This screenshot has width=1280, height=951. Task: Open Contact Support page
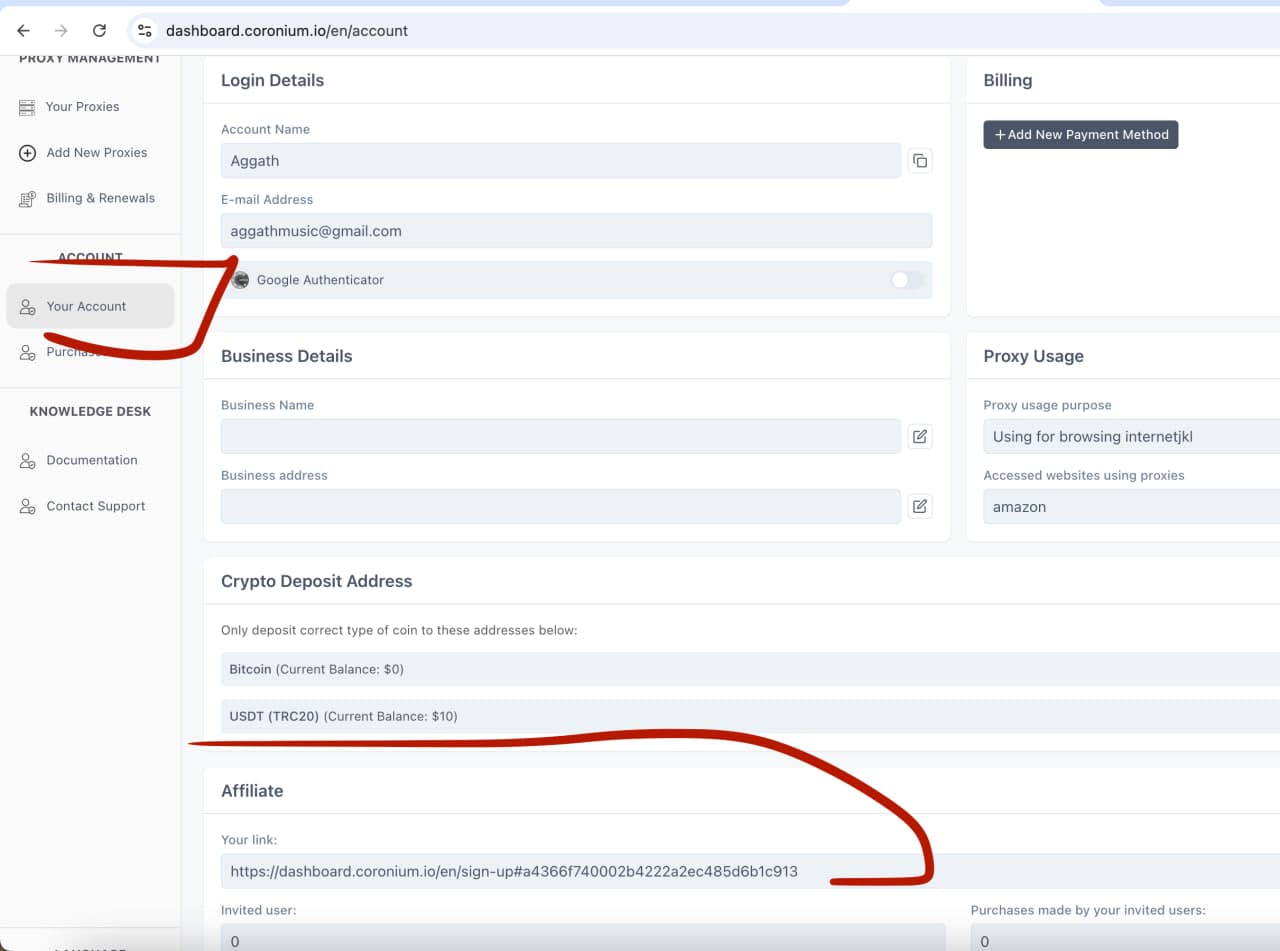coord(95,506)
